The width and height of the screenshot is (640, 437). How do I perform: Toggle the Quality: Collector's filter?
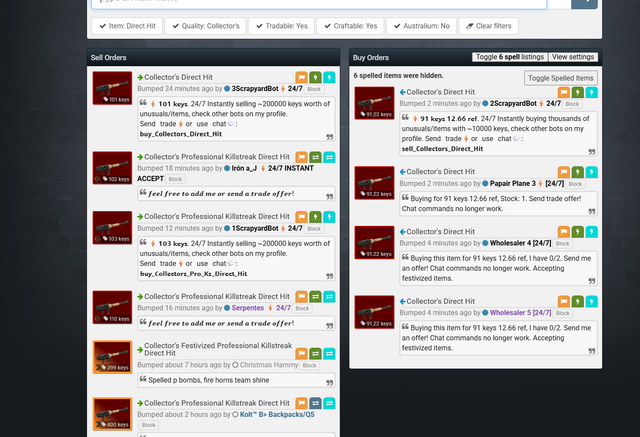[x=205, y=26]
